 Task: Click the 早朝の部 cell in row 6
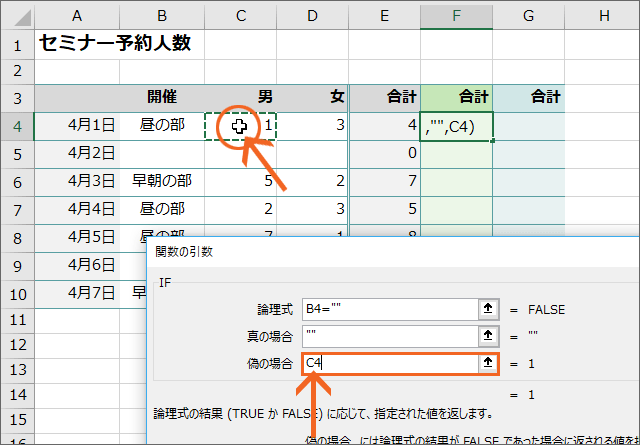162,182
